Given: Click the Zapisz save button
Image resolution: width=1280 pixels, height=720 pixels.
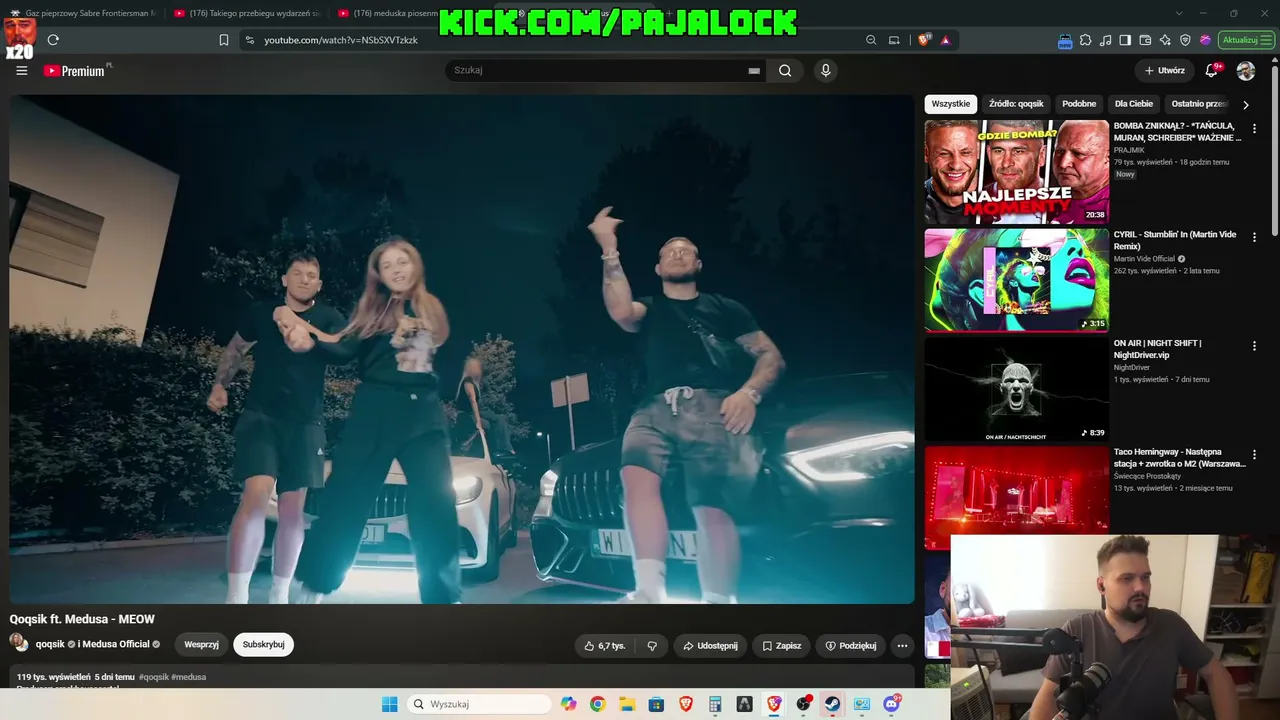Looking at the screenshot, I should point(781,646).
